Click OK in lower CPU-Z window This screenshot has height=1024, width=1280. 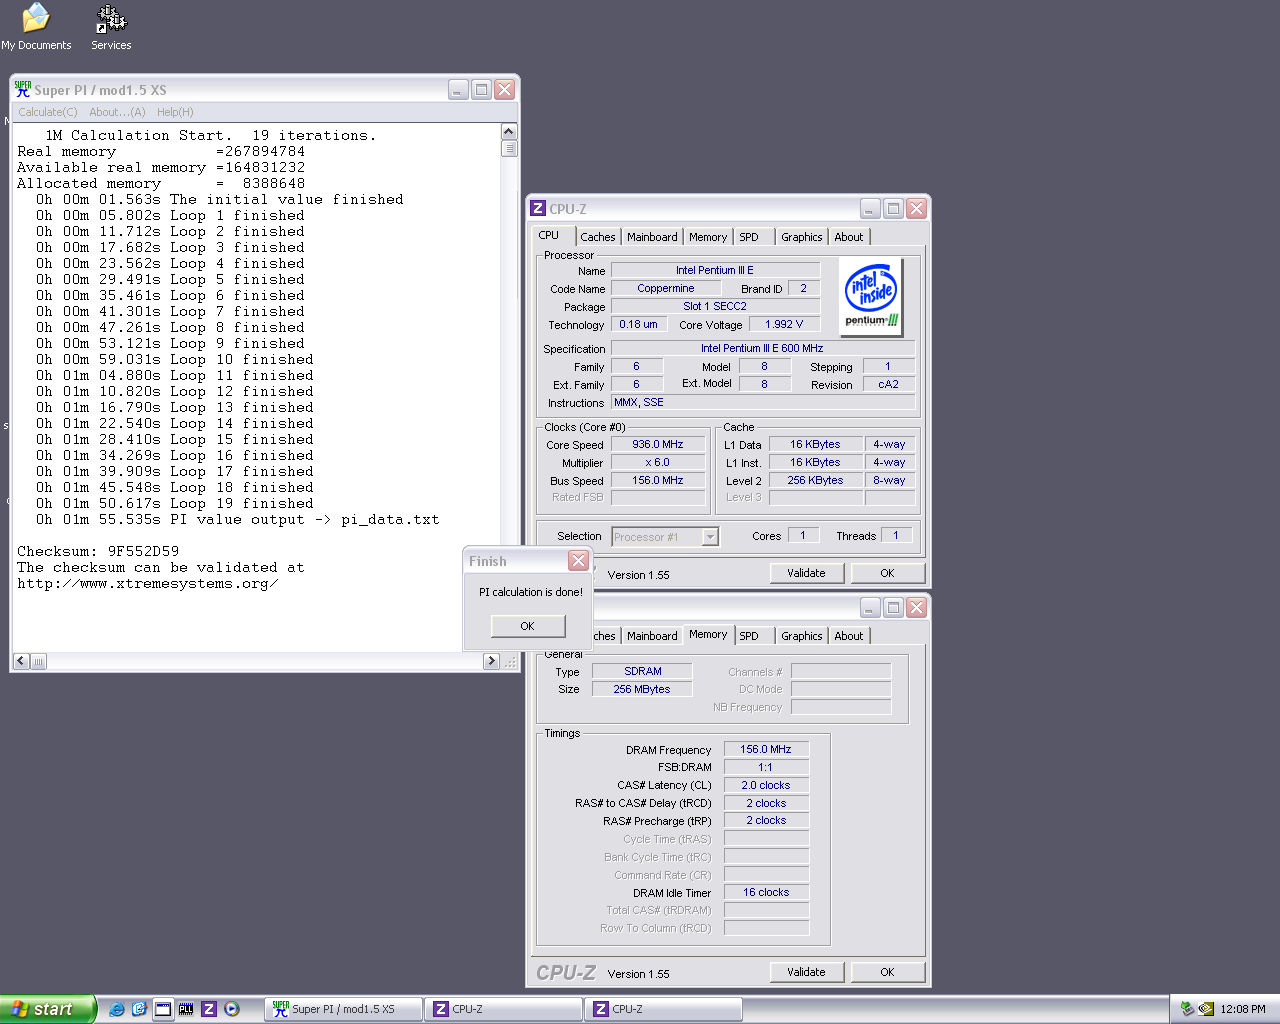(x=887, y=972)
